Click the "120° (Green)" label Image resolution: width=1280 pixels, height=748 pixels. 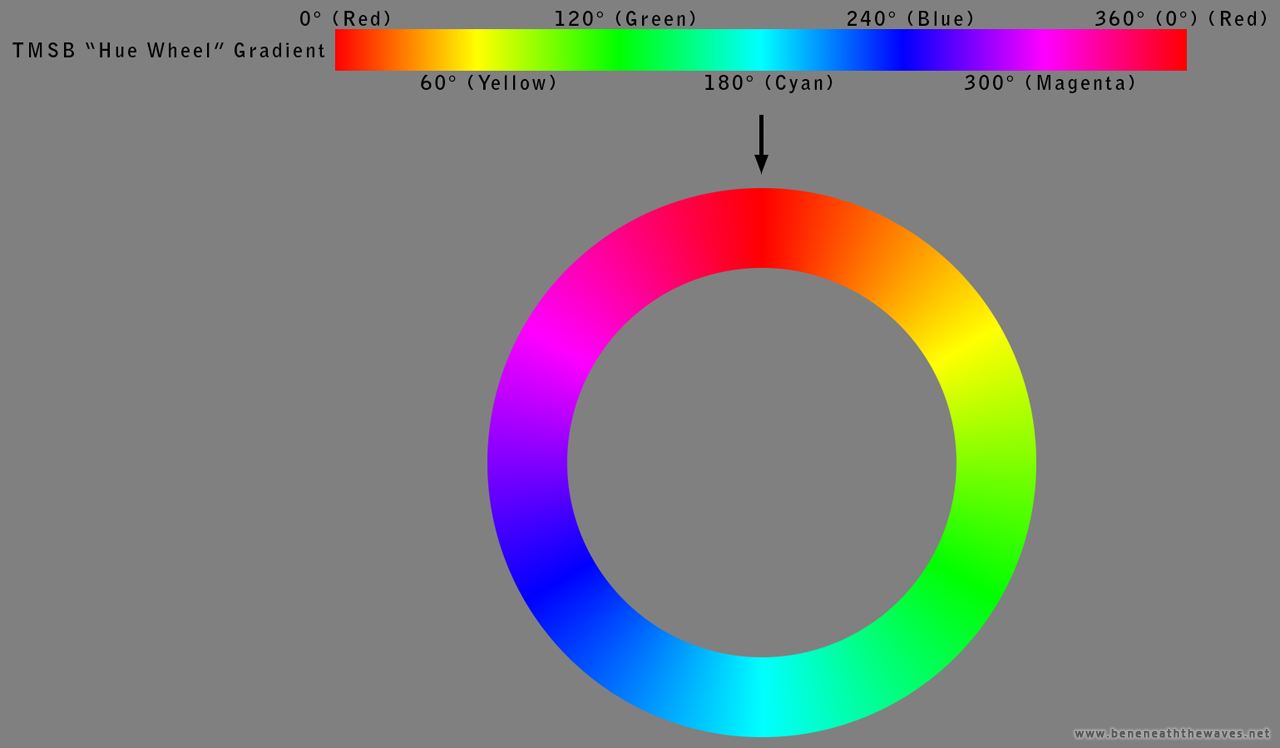(x=625, y=19)
